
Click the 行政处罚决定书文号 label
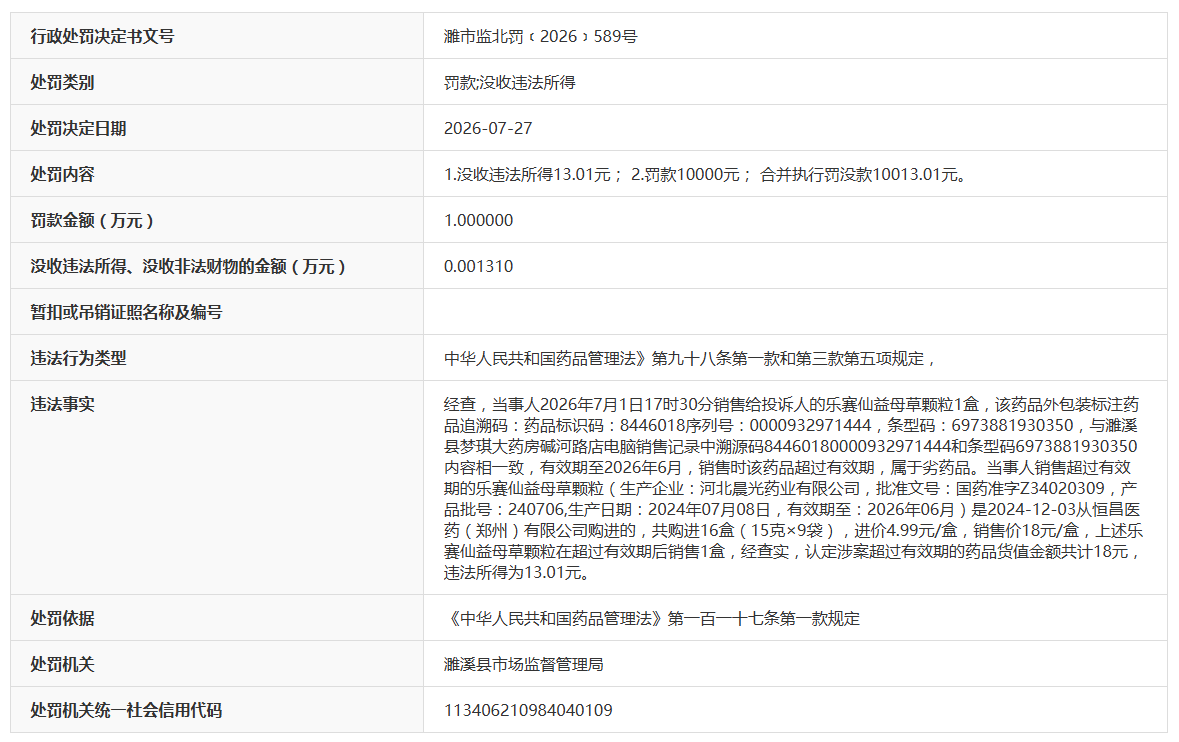point(102,36)
